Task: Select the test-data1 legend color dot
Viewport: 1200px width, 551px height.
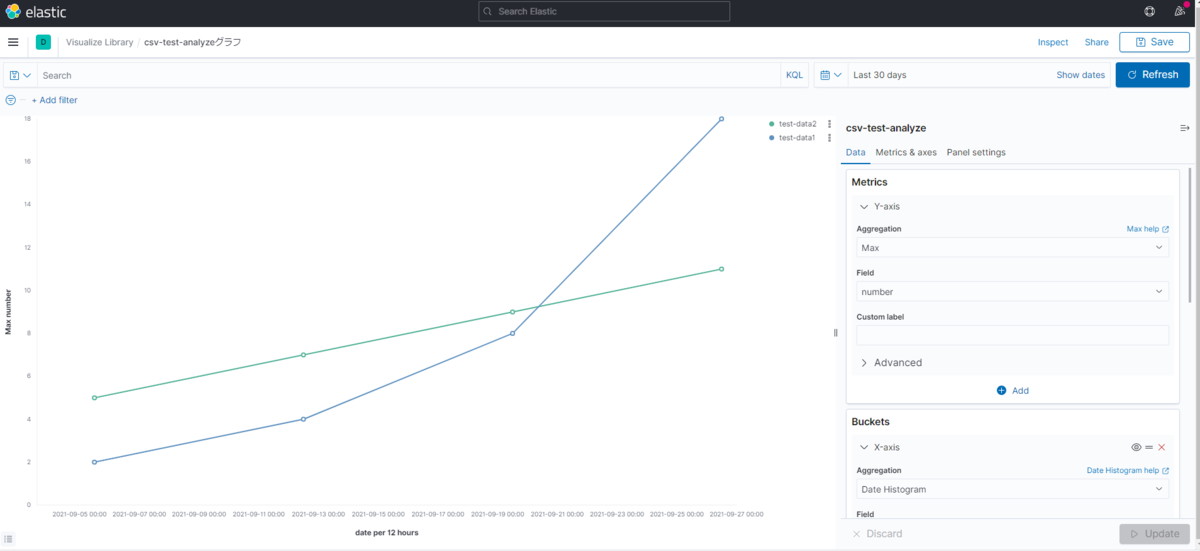Action: [772, 138]
